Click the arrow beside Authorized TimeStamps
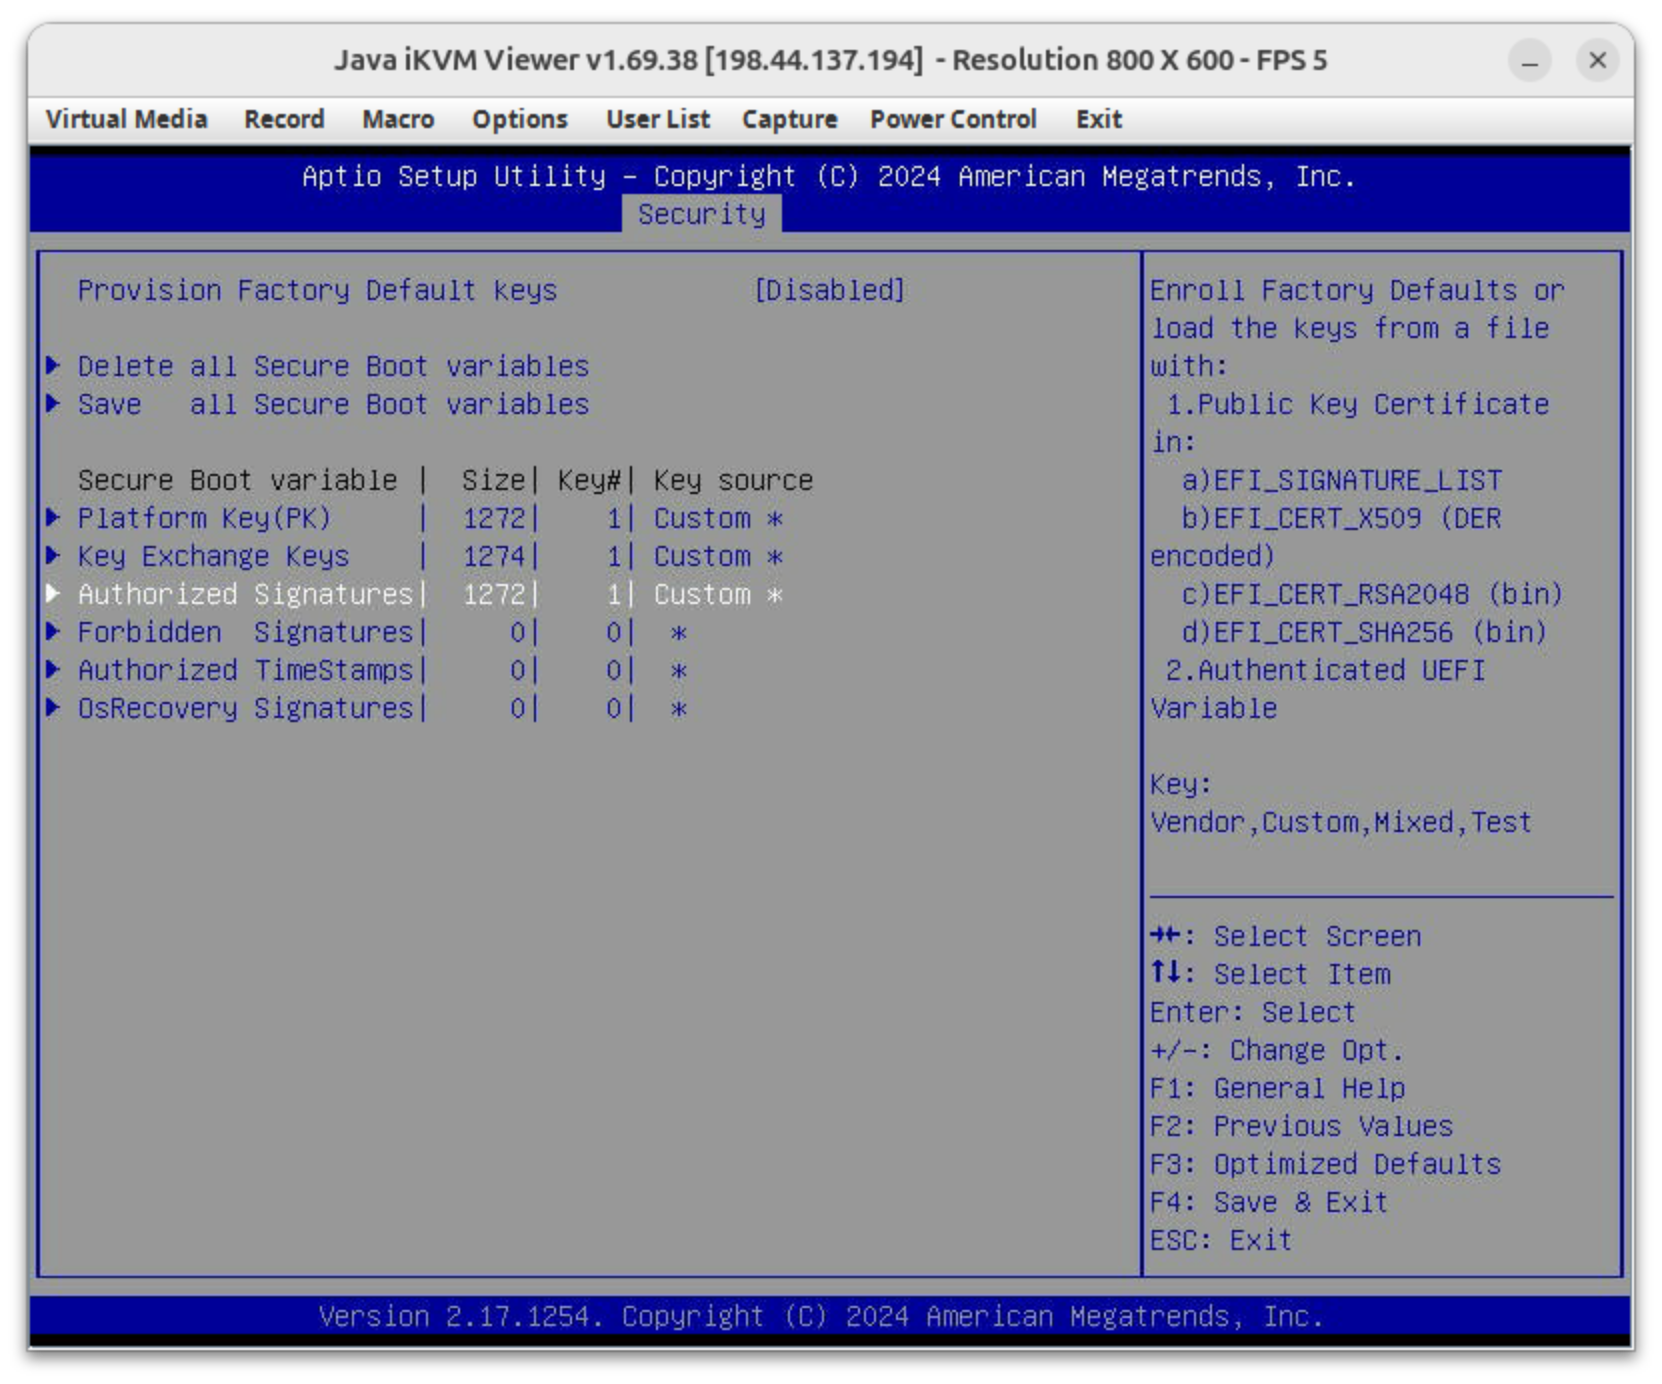 54,670
